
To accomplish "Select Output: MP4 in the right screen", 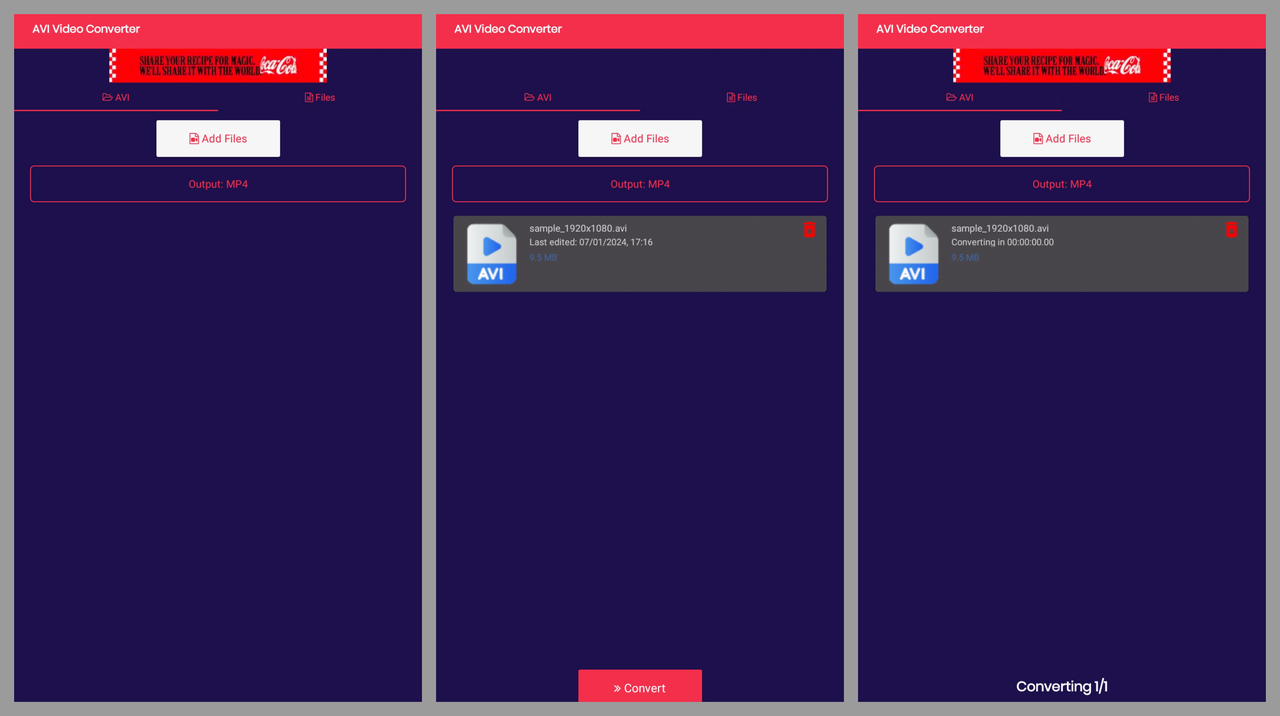I will 1062,184.
